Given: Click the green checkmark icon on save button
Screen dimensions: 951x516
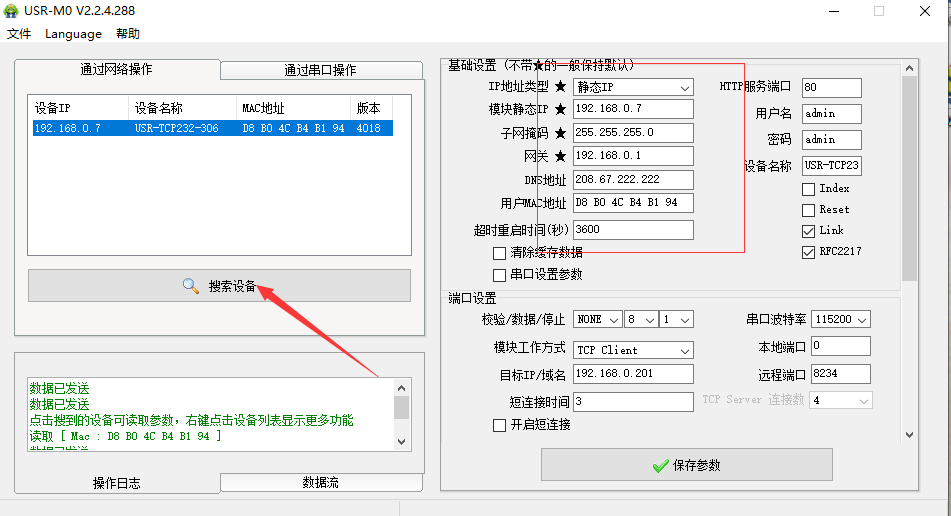Looking at the screenshot, I should (660, 466).
